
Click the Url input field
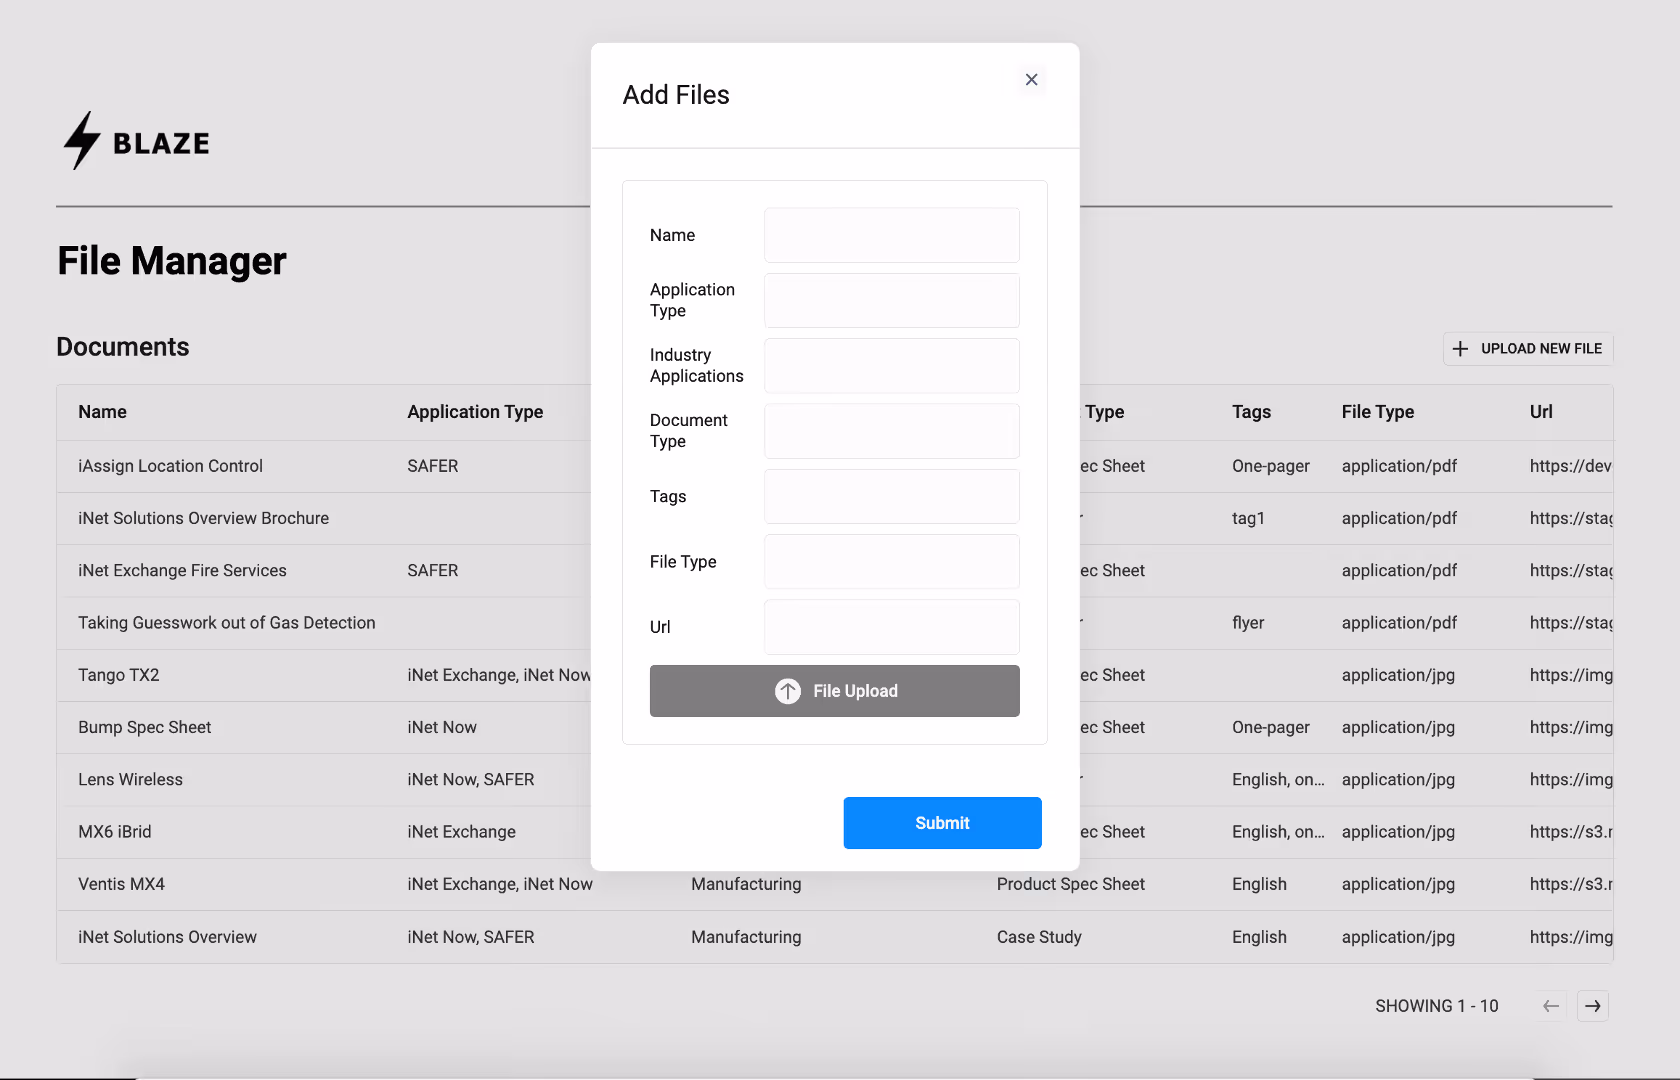tap(891, 627)
